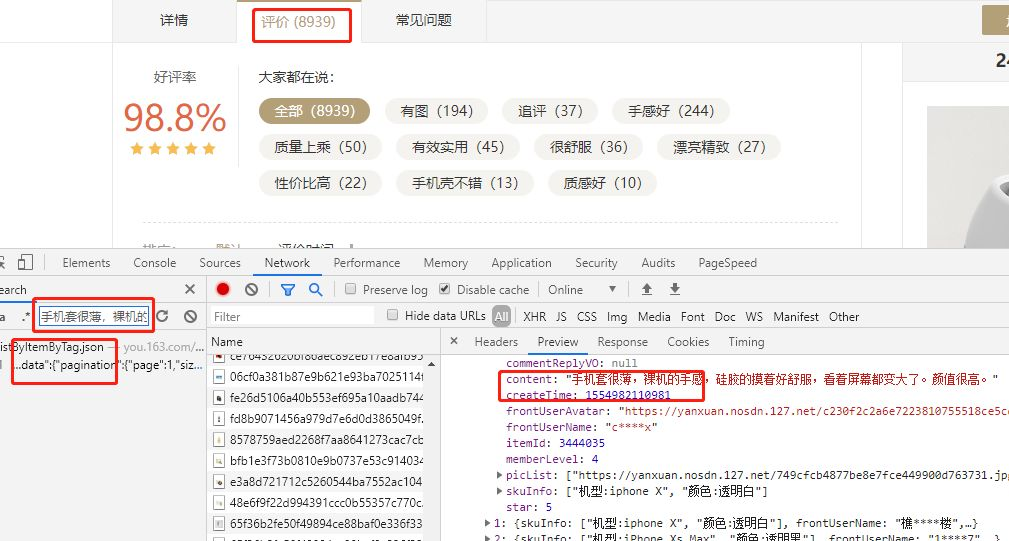Switch to the Performance panel
Image resolution: width=1009 pixels, height=541 pixels.
367,262
